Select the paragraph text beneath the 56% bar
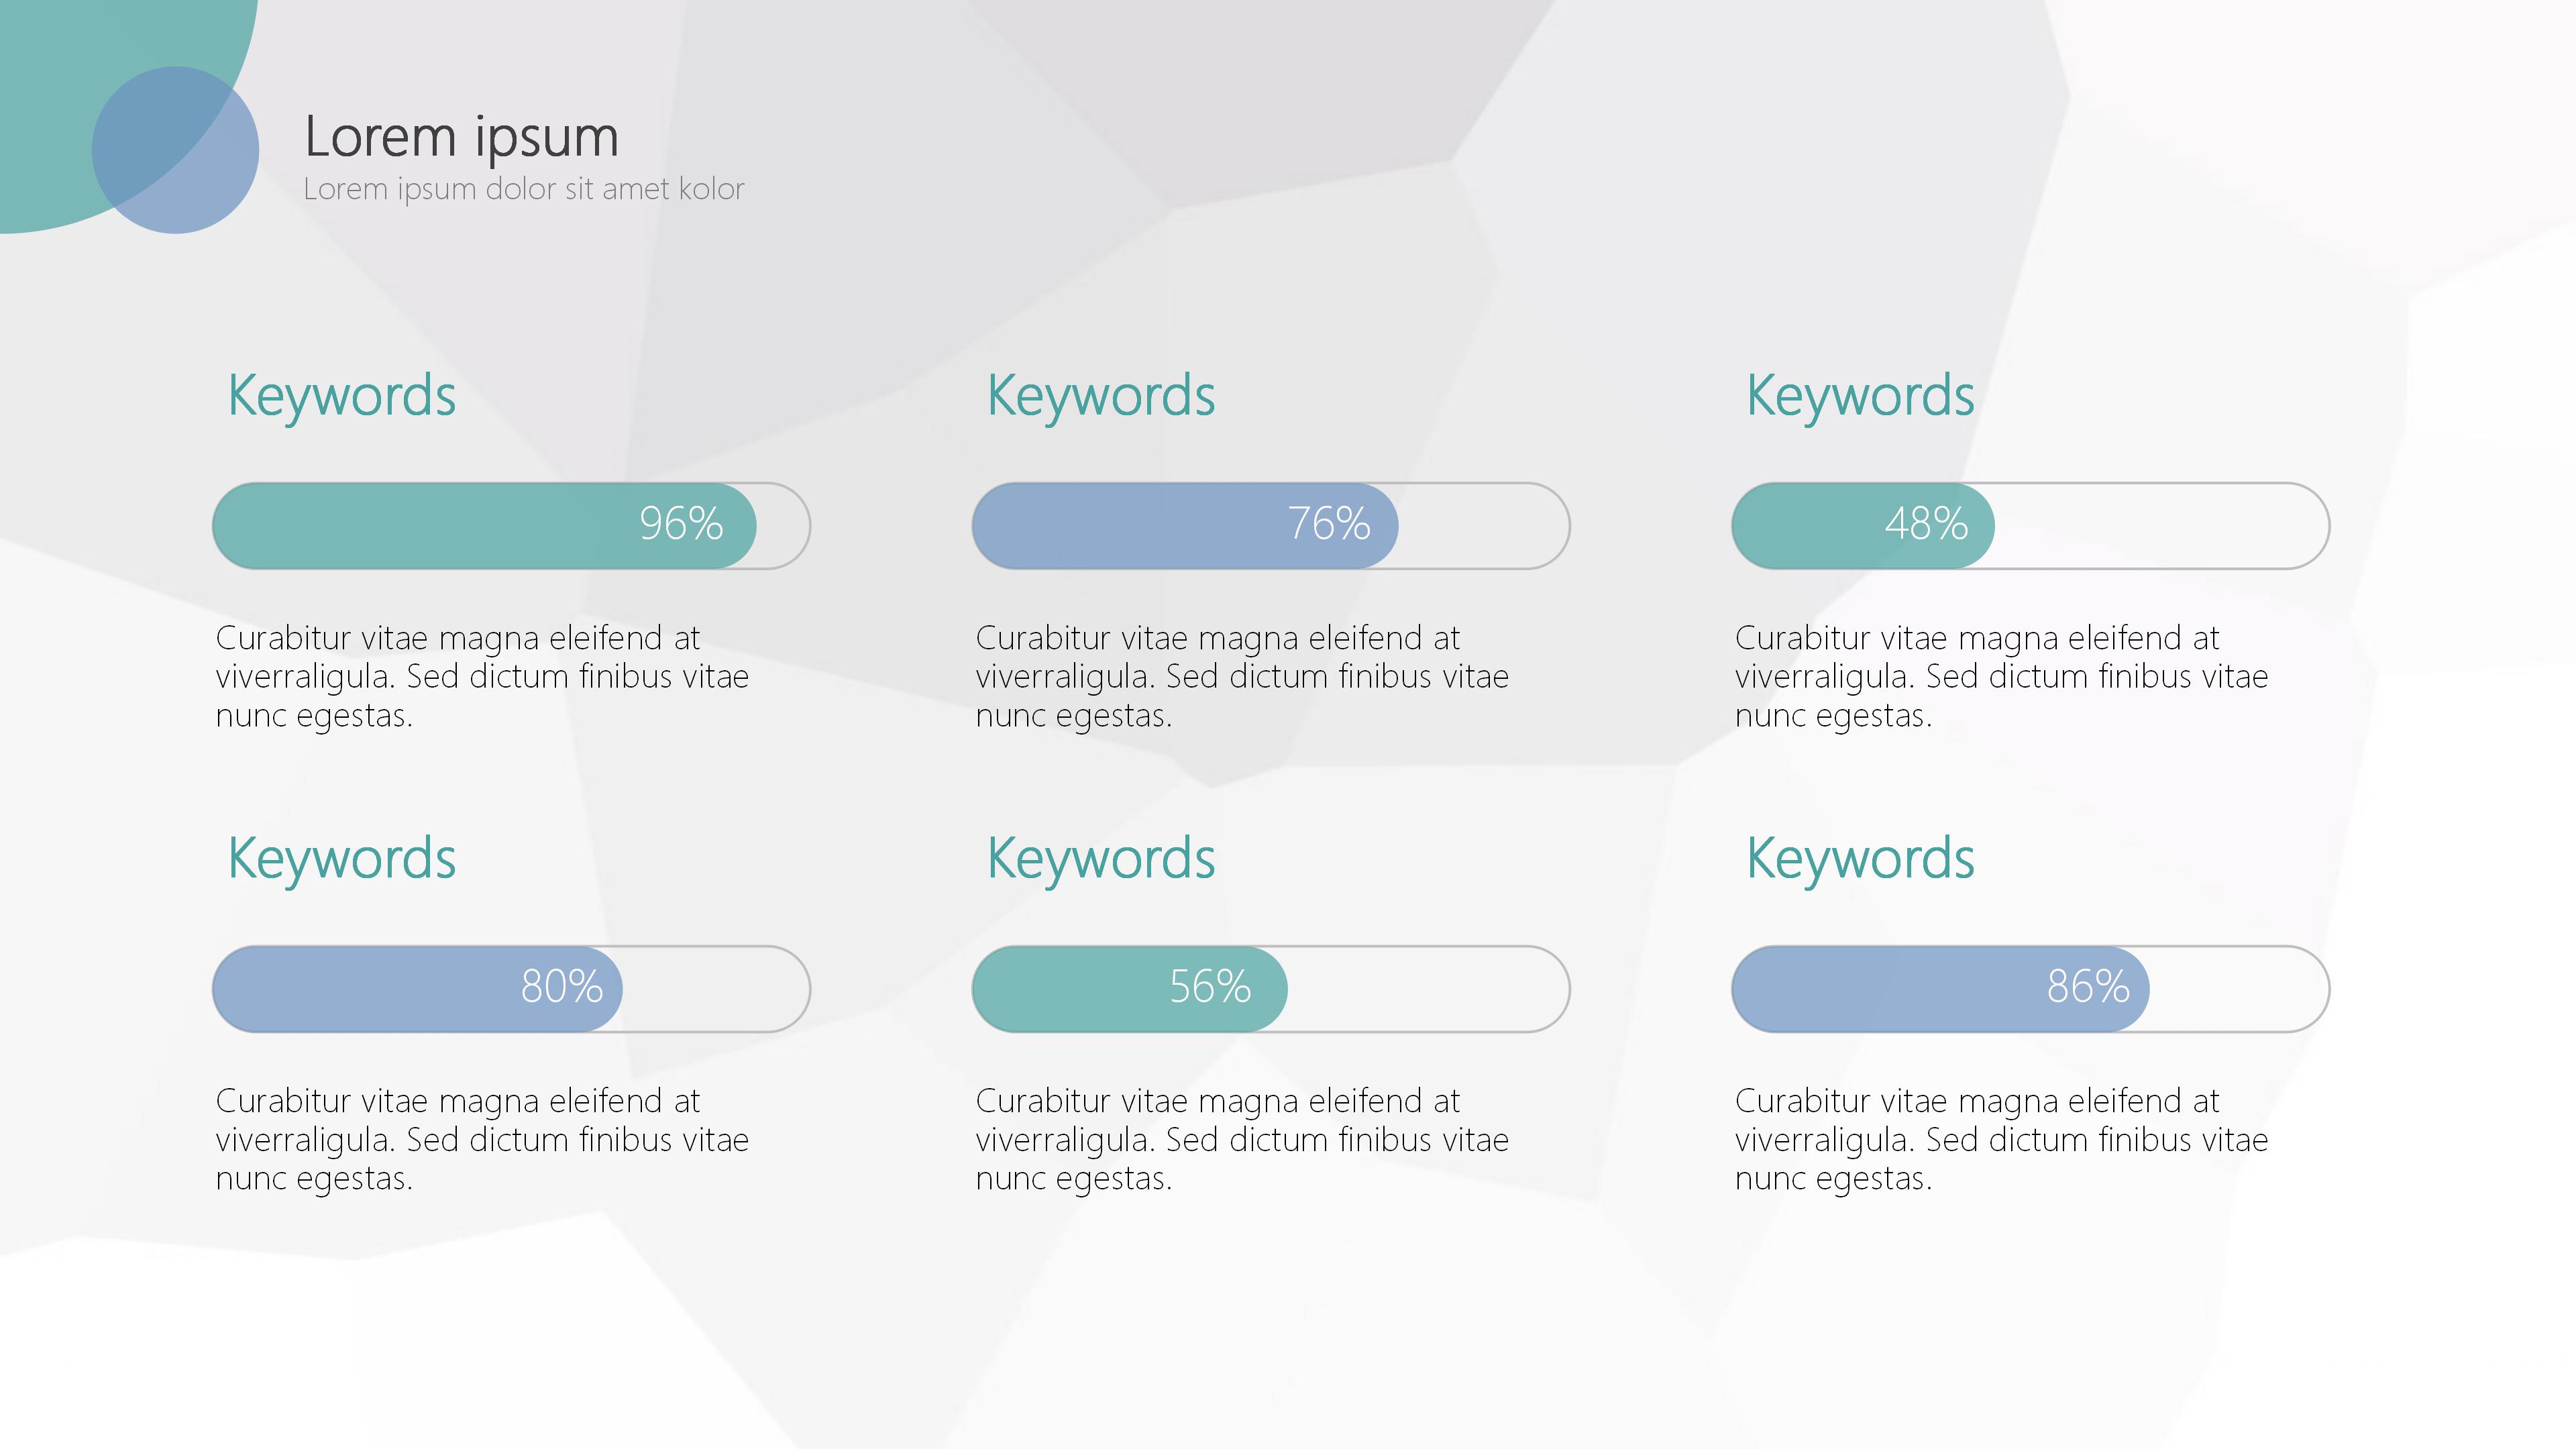Screen dimensions: 2576x1449 (x=1241, y=1139)
